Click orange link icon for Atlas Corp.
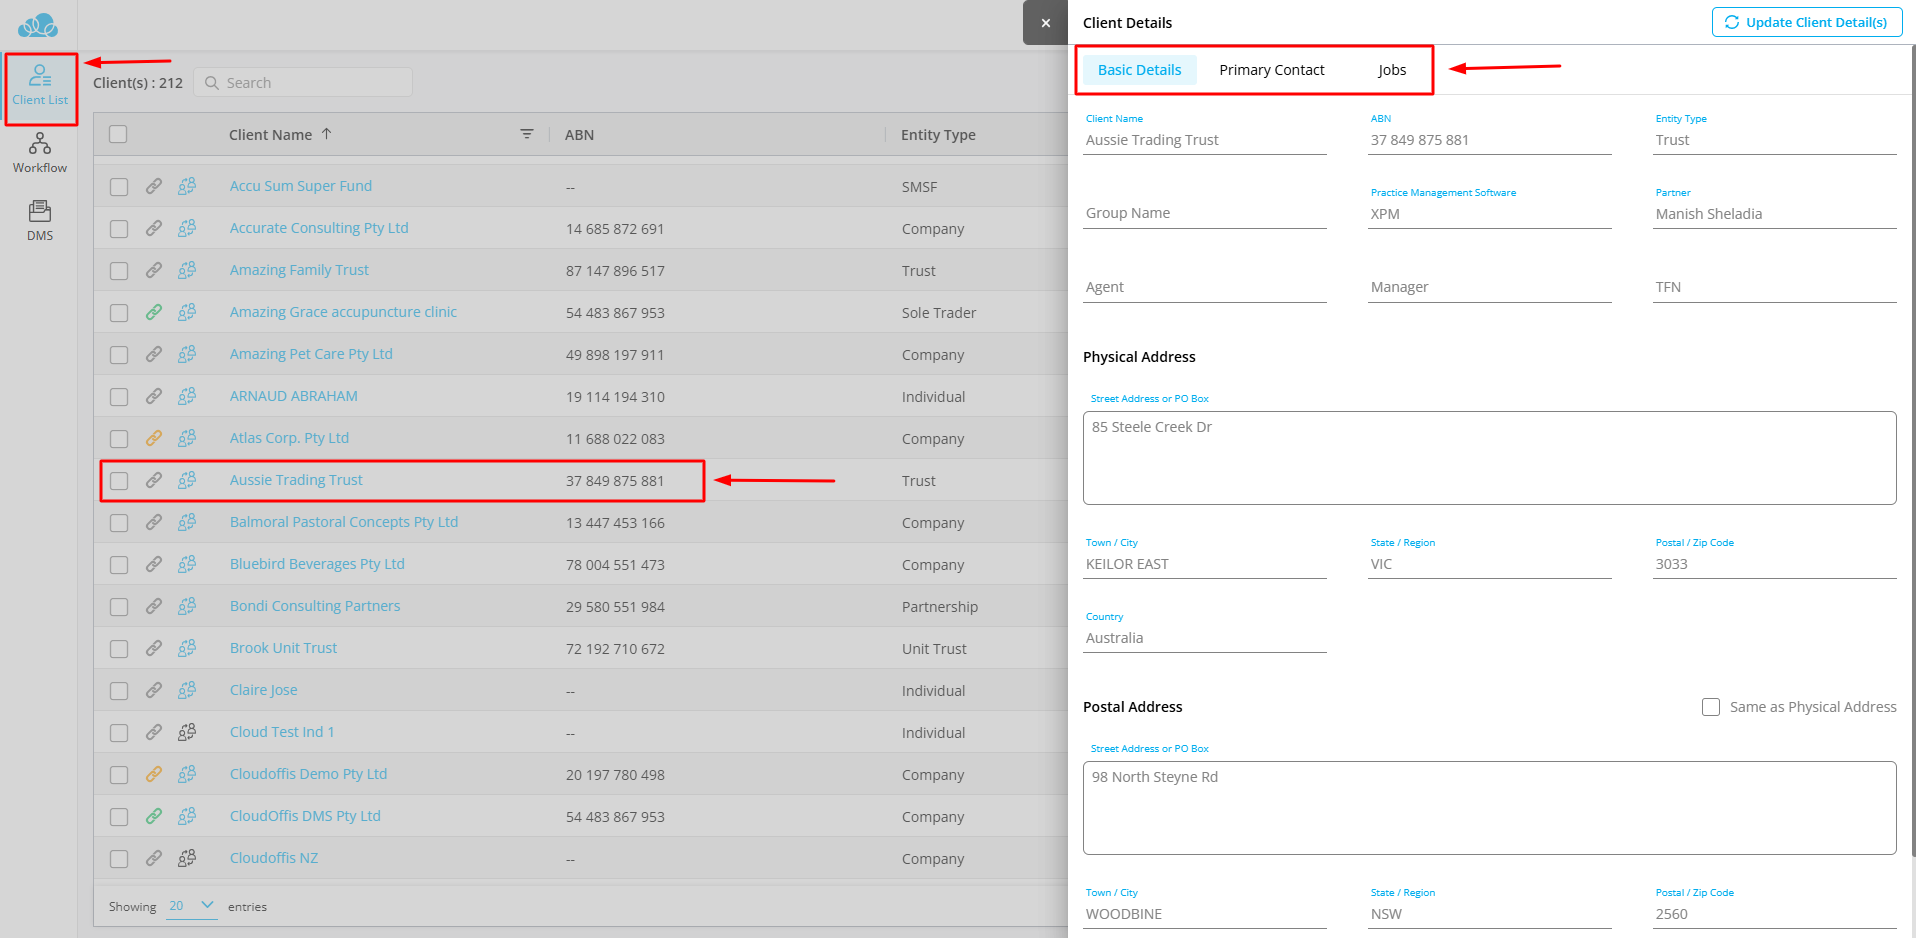Image resolution: width=1916 pixels, height=938 pixels. click(x=154, y=438)
